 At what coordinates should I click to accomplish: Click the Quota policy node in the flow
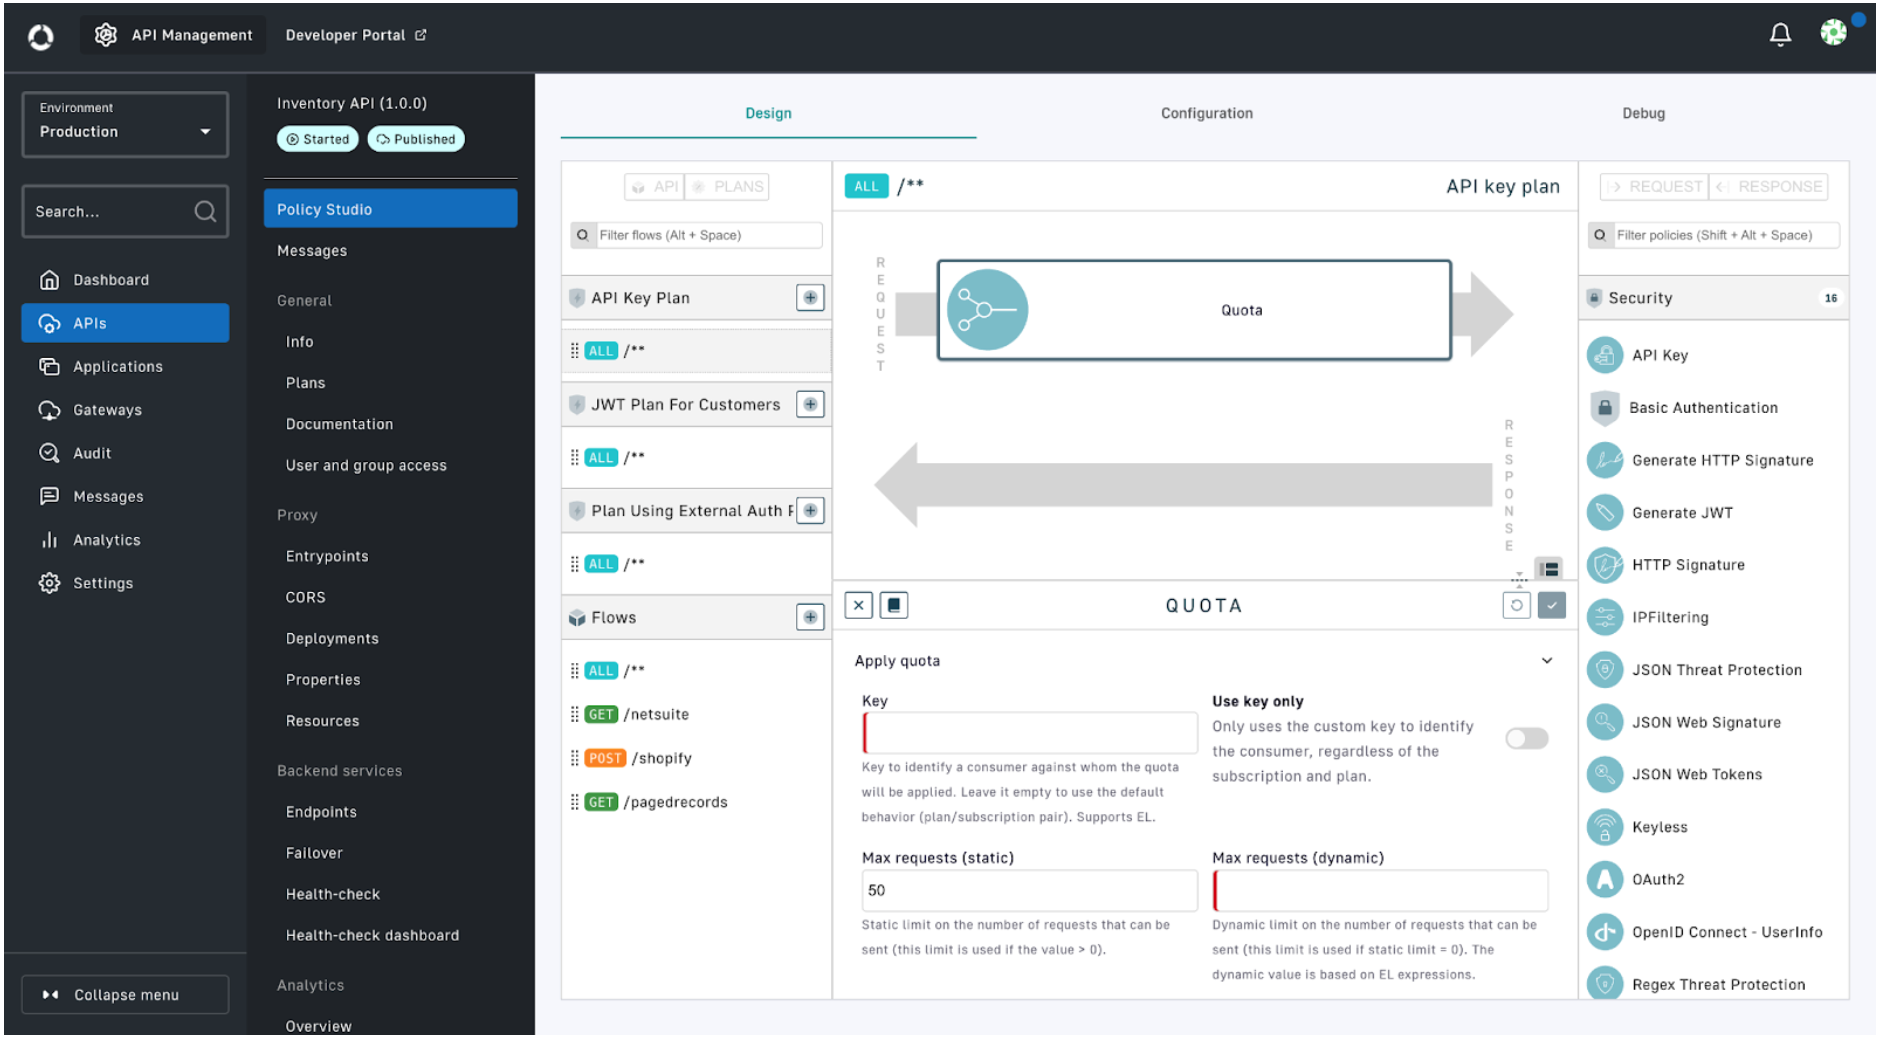[1193, 310]
